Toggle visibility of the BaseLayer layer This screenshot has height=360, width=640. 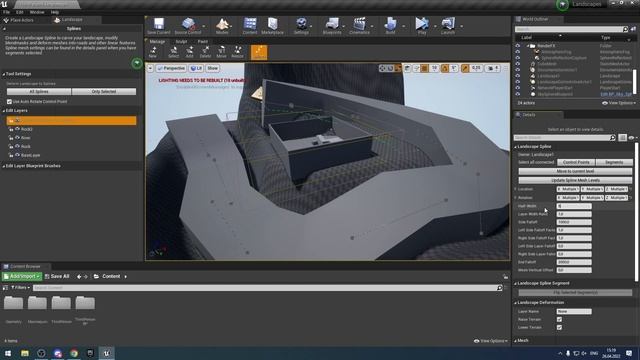pos(18,155)
